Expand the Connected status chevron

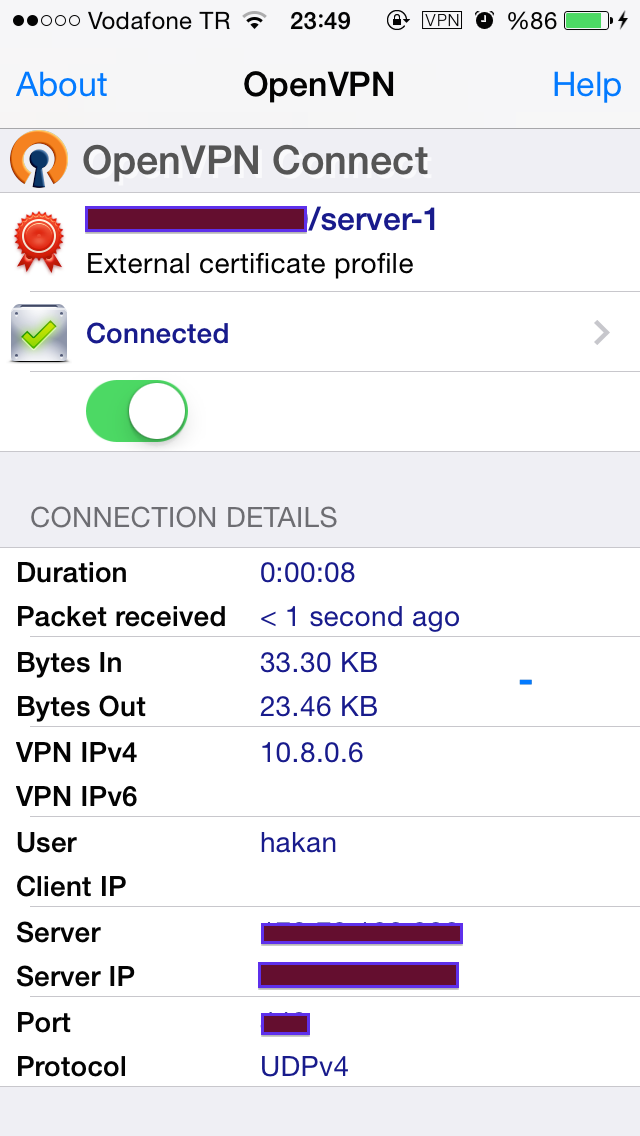602,333
